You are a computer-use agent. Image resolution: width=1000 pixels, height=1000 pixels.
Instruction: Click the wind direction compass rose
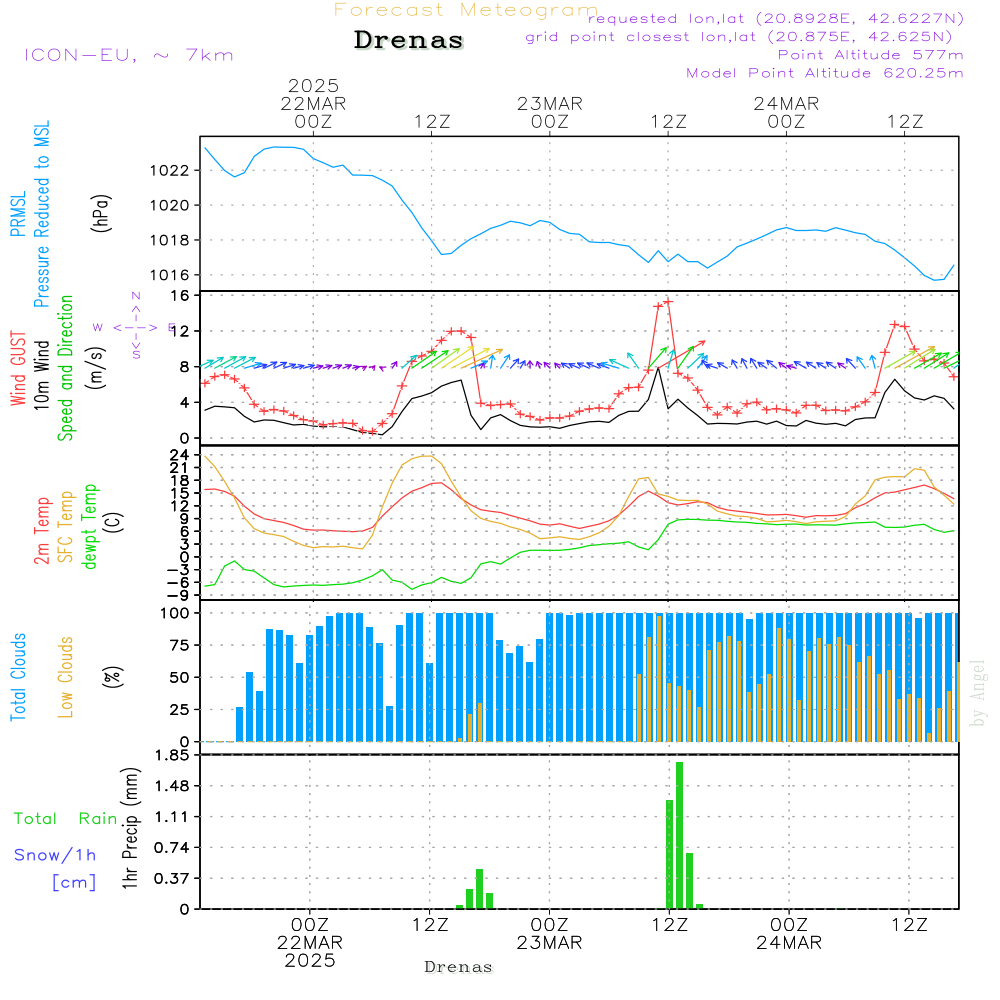(x=136, y=327)
